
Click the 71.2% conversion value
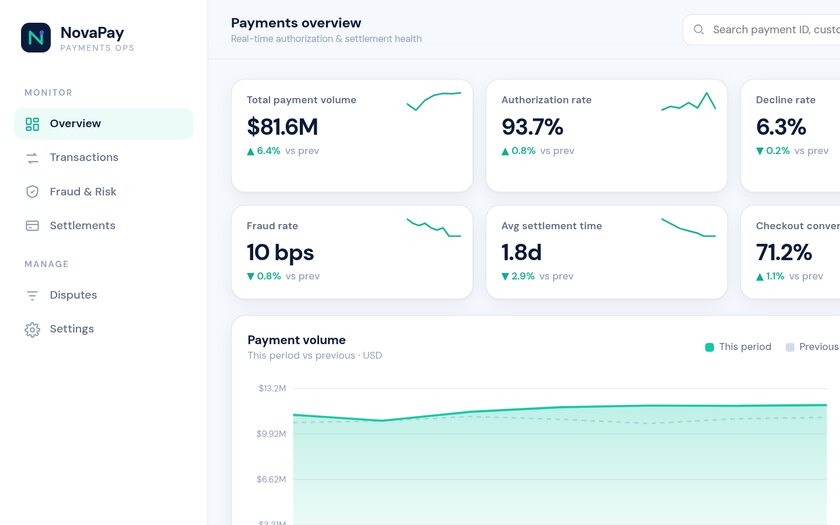[784, 252]
